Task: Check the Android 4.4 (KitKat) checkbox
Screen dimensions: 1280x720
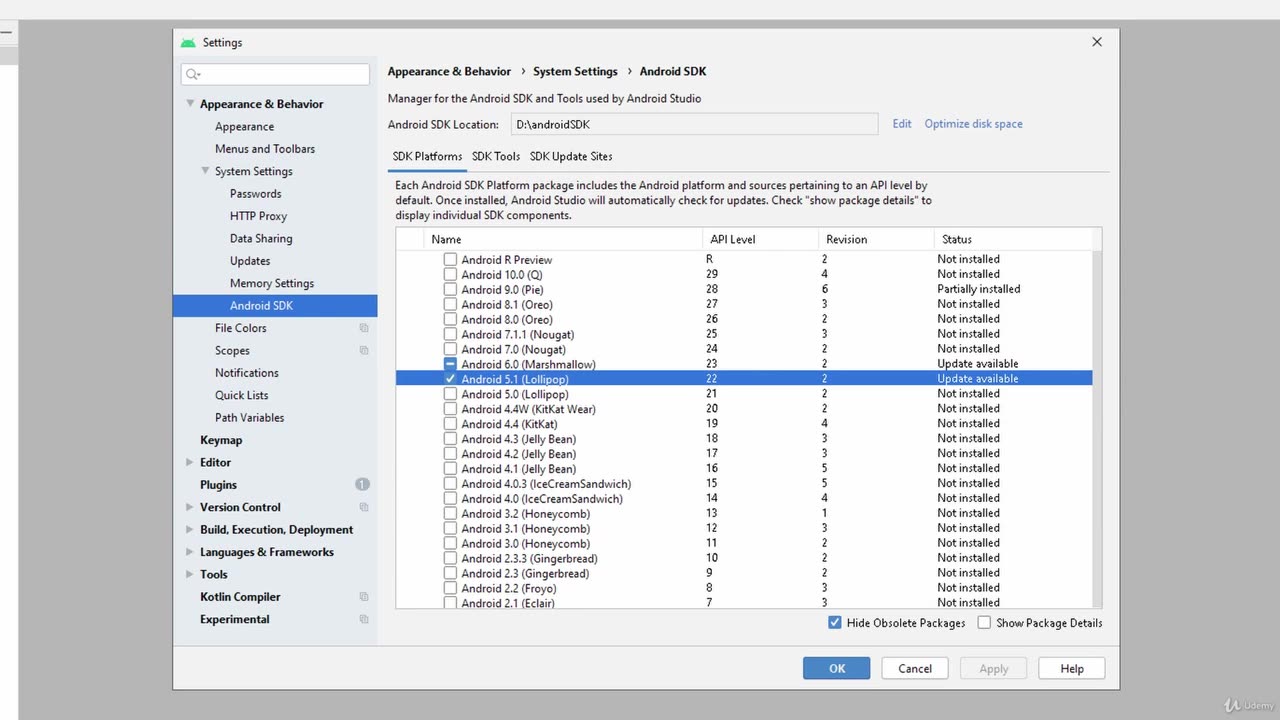Action: point(450,424)
